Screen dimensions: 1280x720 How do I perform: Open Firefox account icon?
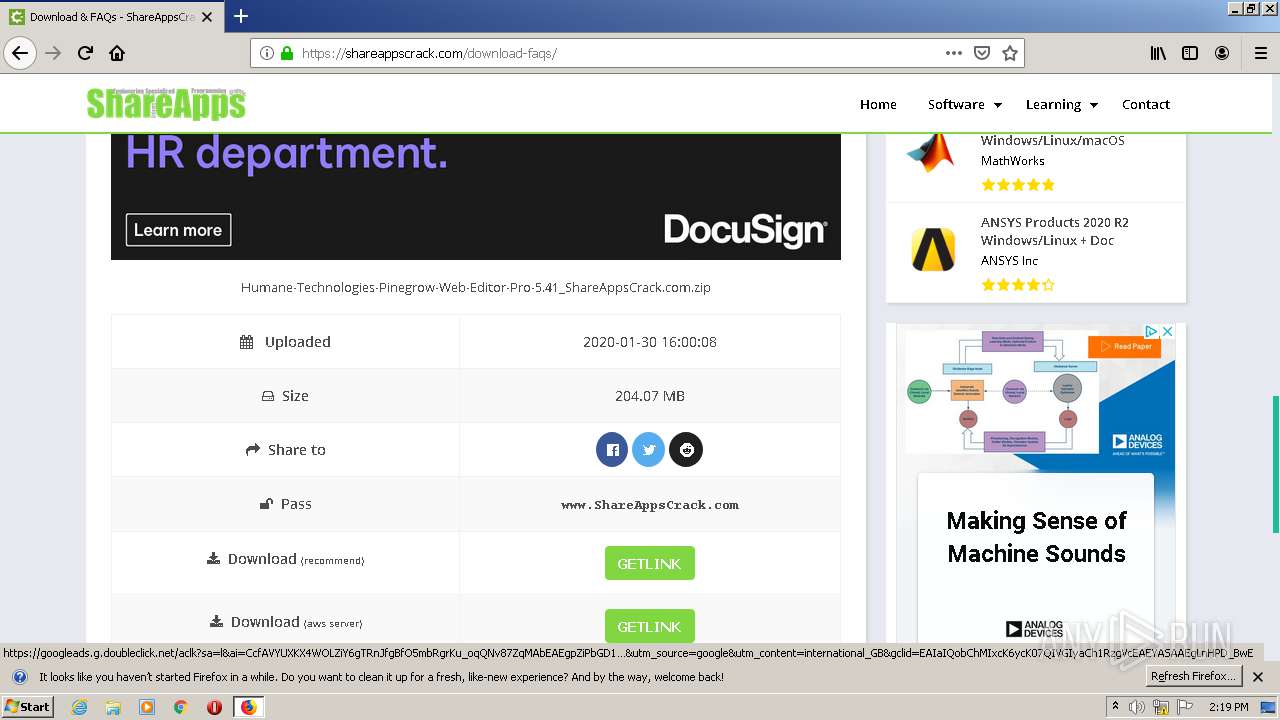click(1222, 53)
